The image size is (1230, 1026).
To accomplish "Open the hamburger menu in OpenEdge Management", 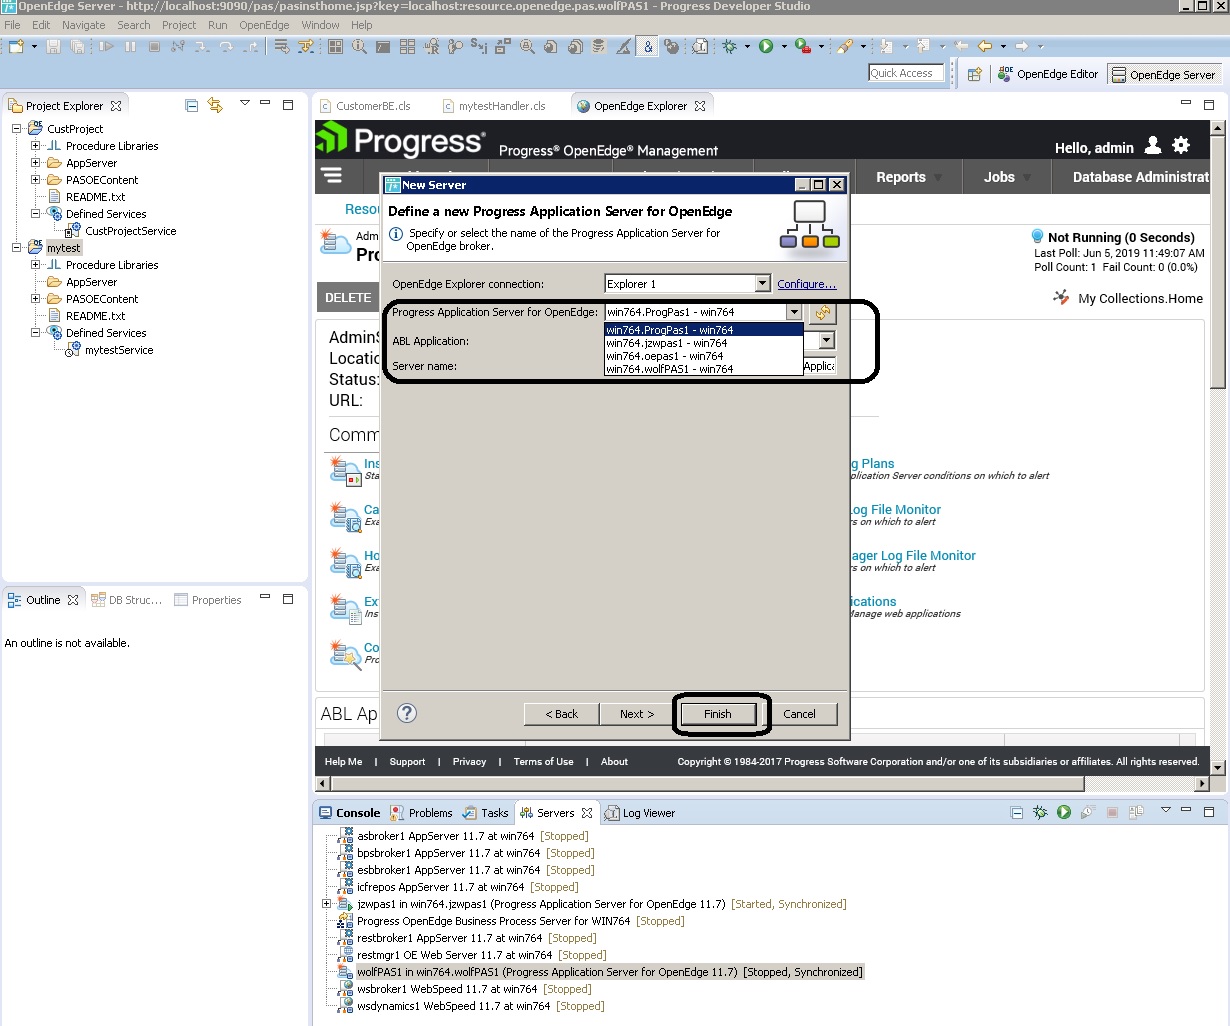I will pos(331,176).
